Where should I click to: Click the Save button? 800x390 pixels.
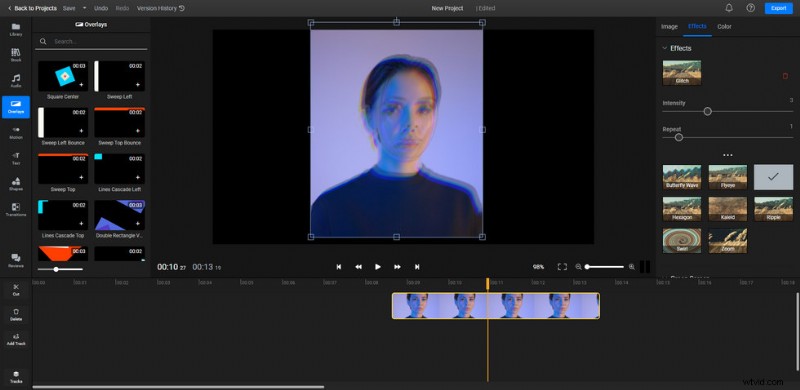[69, 8]
